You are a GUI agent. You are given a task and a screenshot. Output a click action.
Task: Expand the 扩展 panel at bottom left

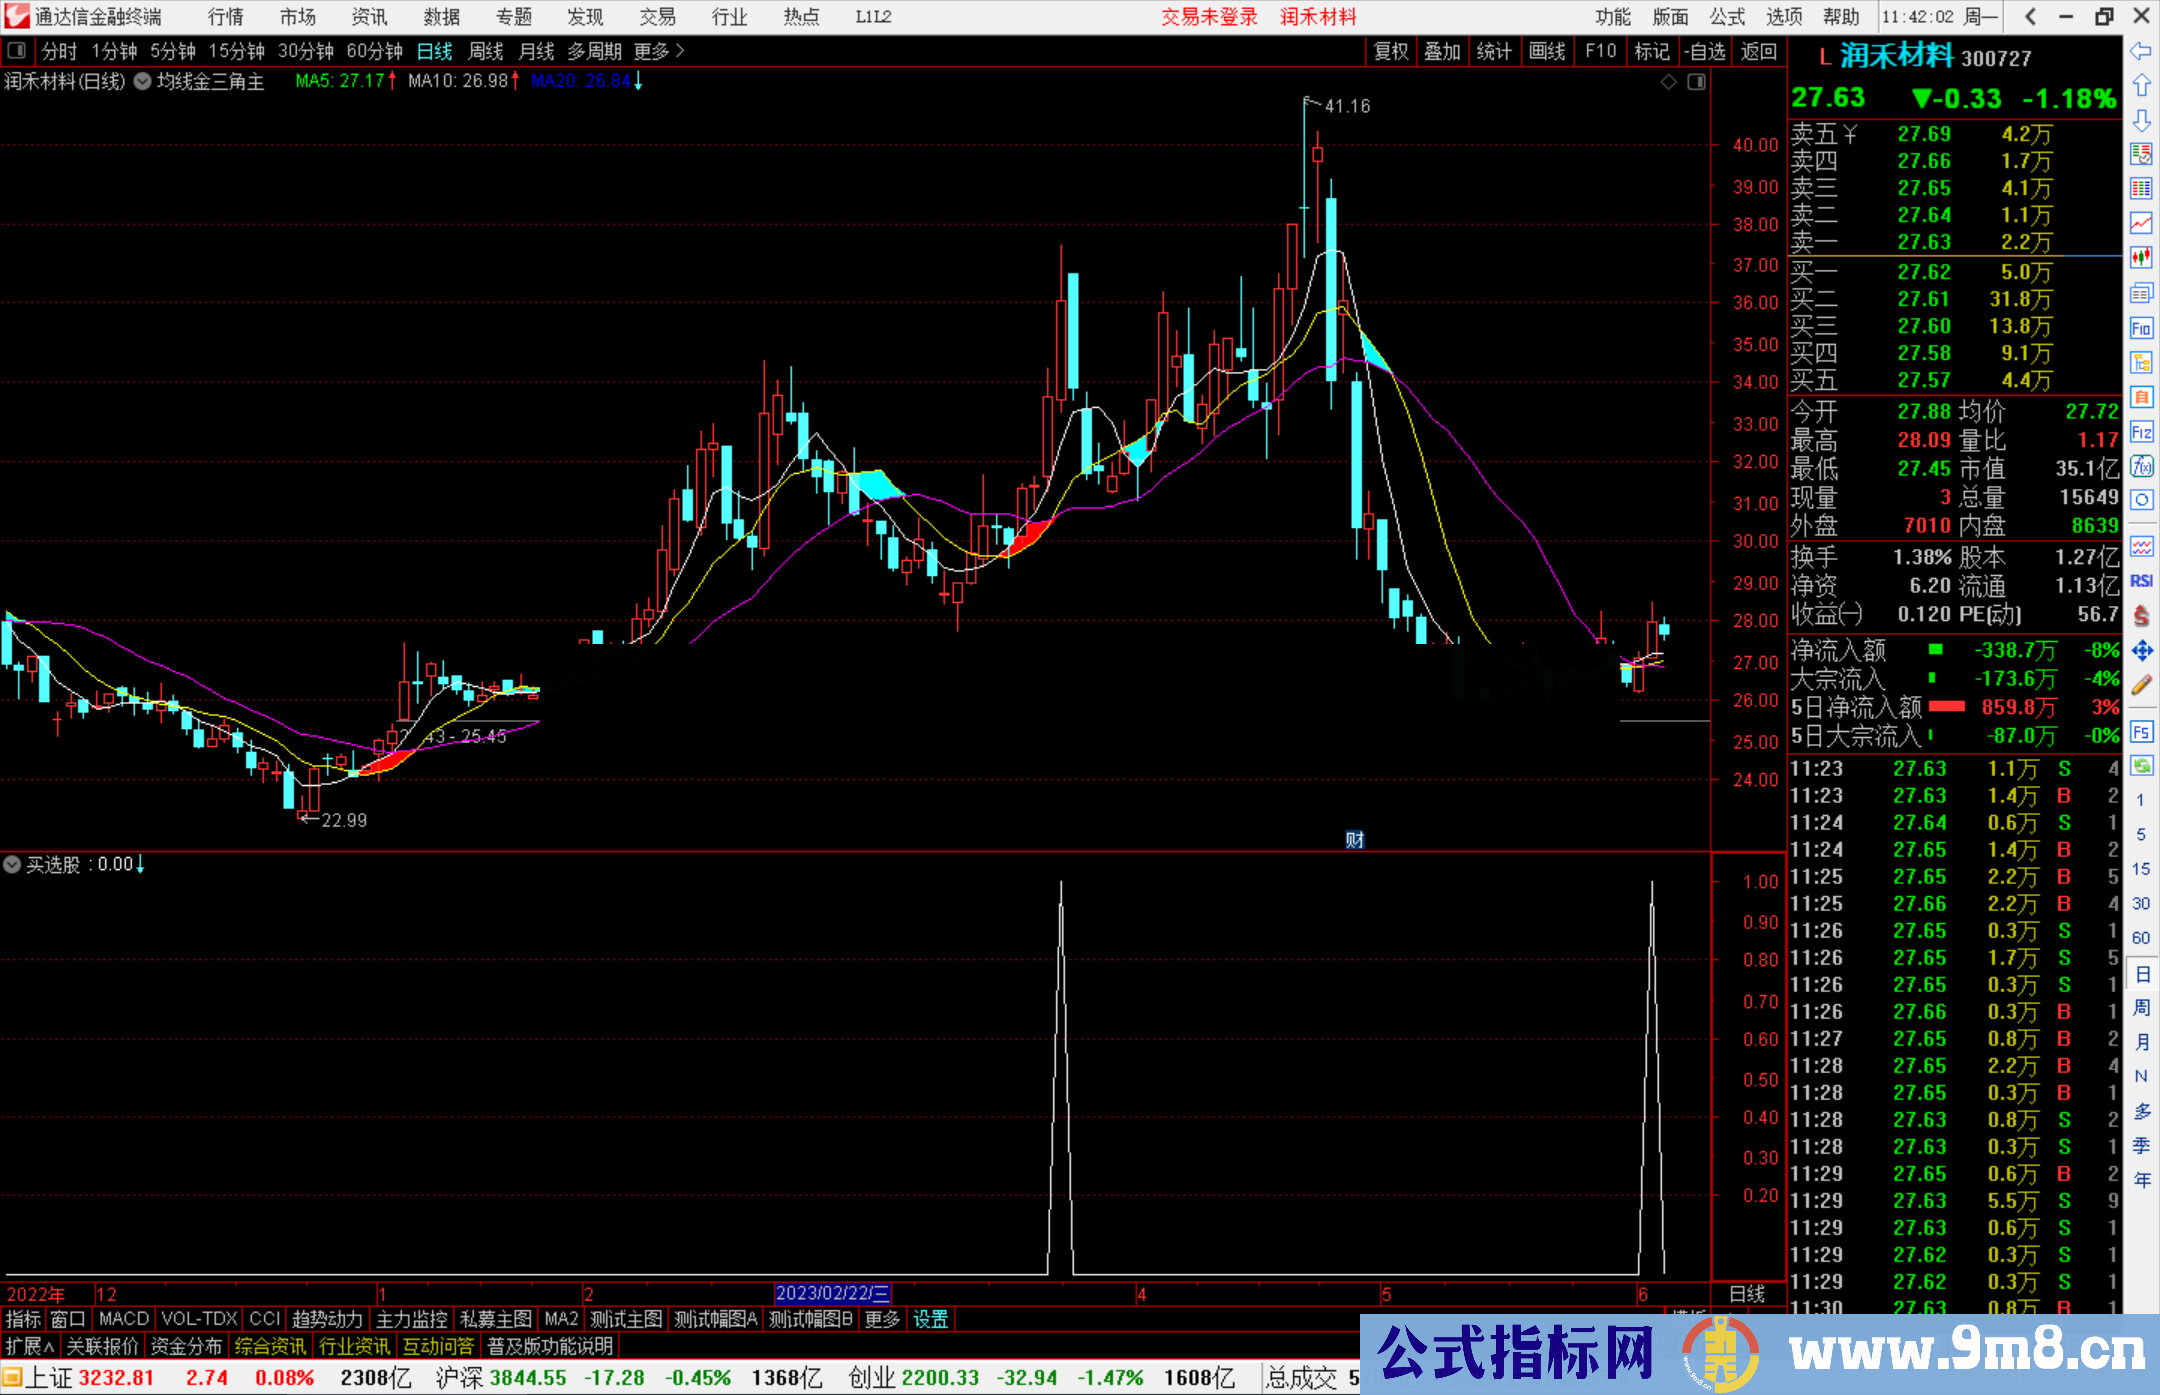click(29, 1346)
